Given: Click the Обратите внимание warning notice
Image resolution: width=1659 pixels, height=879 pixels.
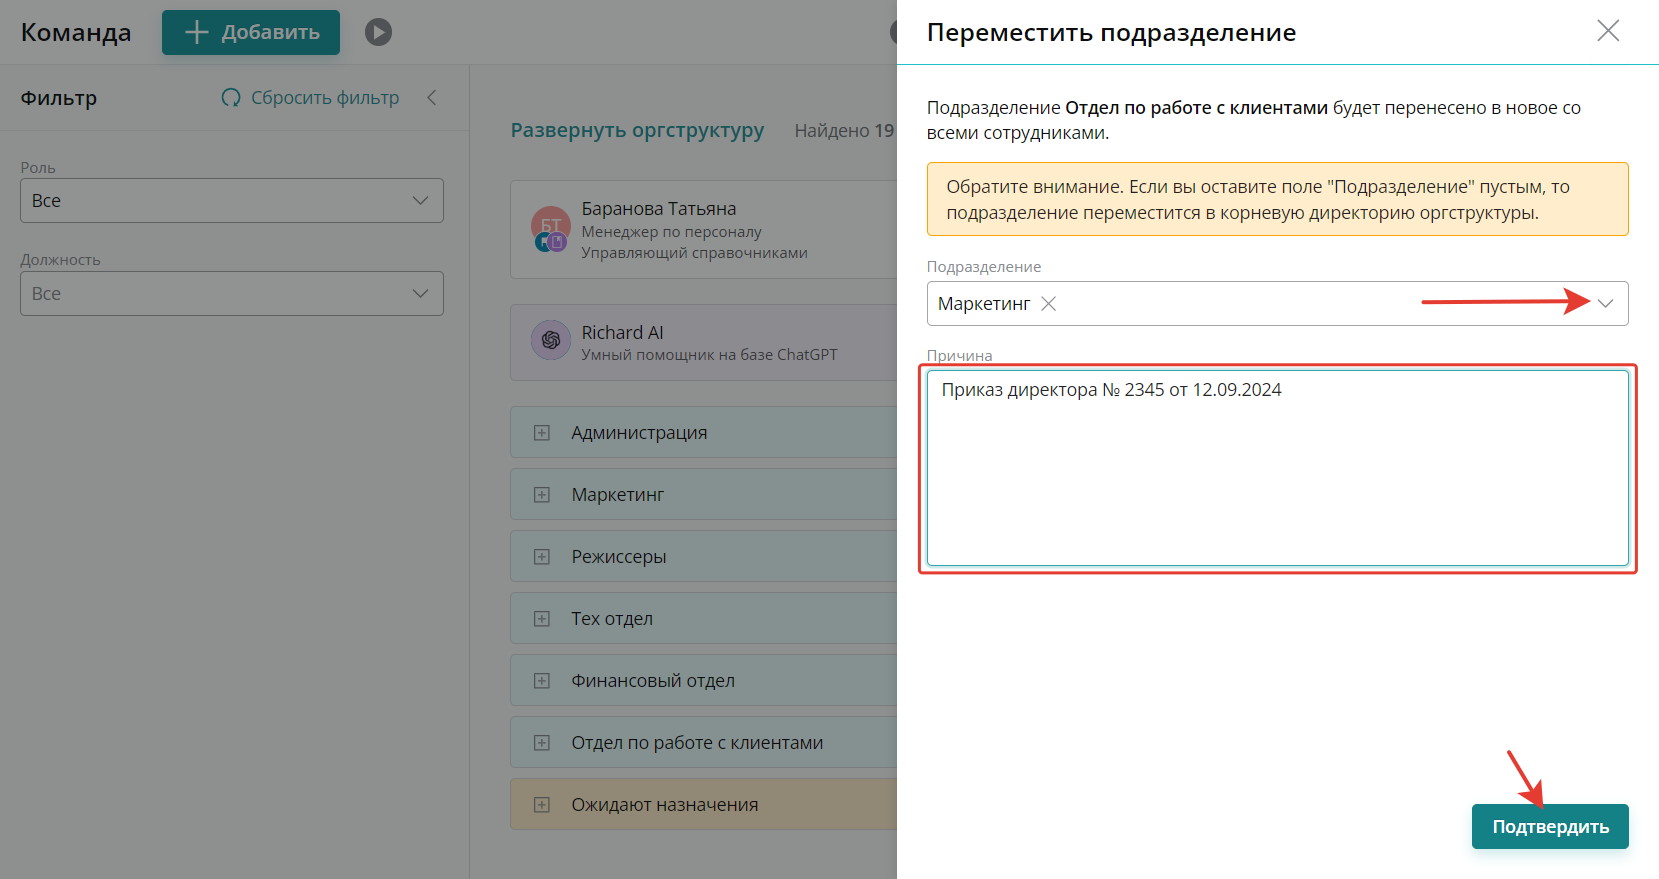Looking at the screenshot, I should [1277, 199].
